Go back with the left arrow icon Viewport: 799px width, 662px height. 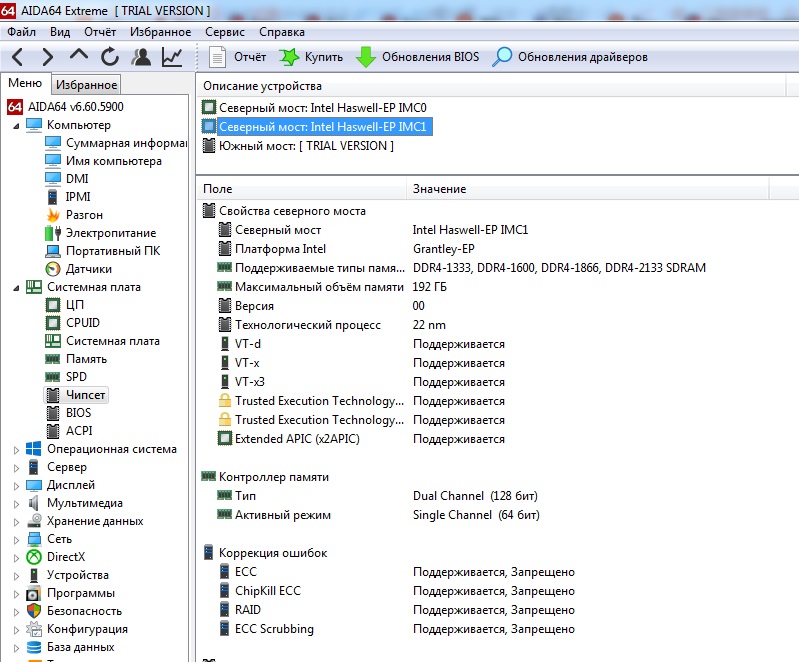coord(17,57)
